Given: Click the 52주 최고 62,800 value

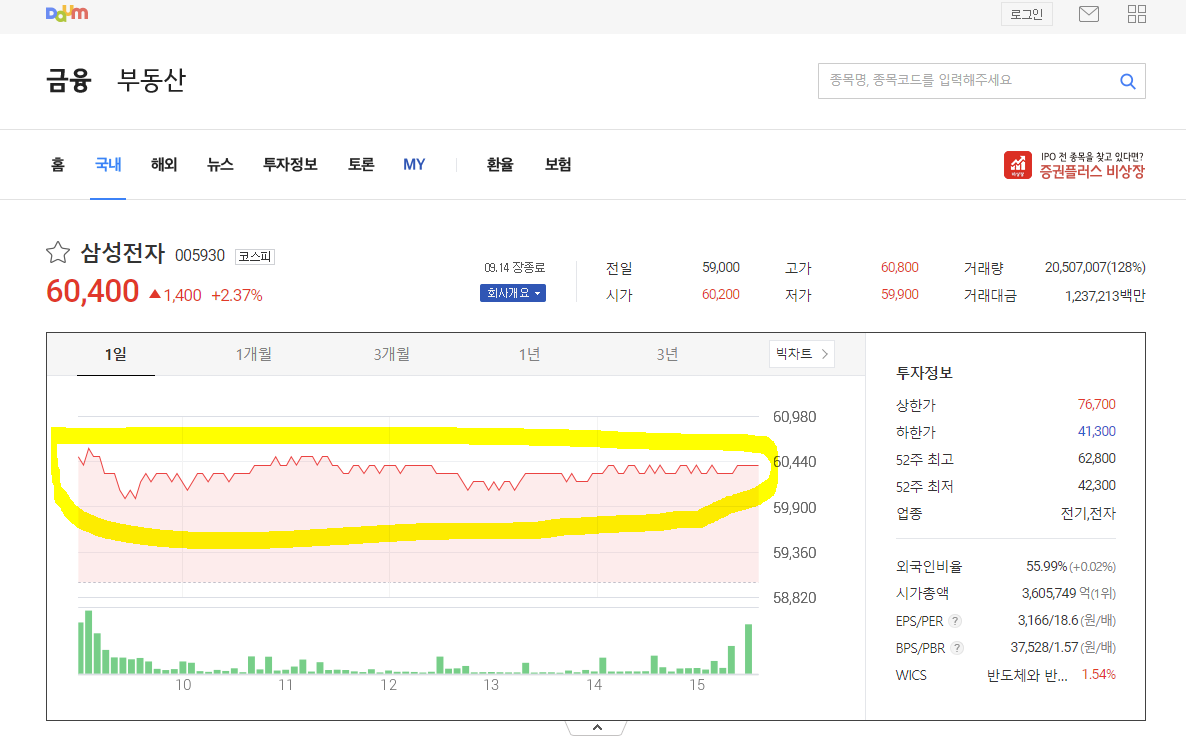Looking at the screenshot, I should pyautogui.click(x=1097, y=459).
